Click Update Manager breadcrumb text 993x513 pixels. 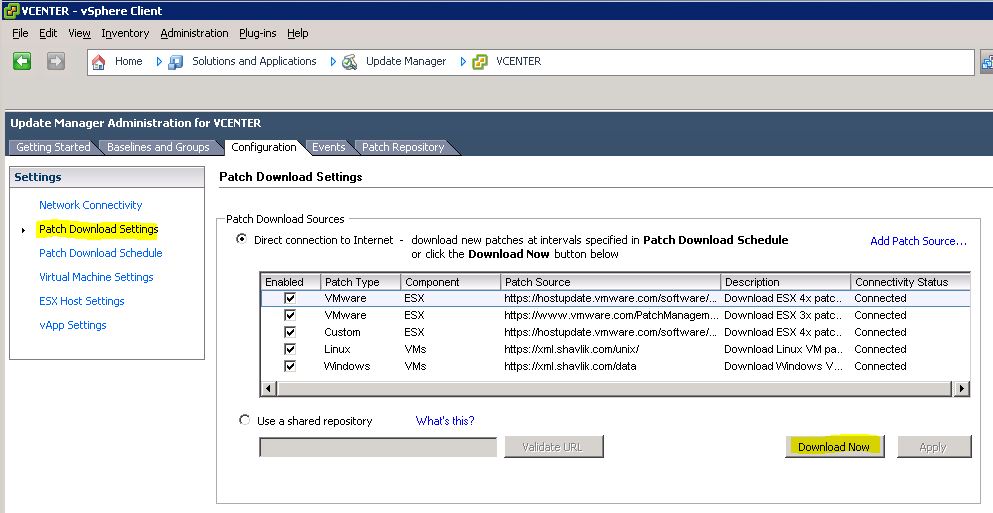click(406, 61)
